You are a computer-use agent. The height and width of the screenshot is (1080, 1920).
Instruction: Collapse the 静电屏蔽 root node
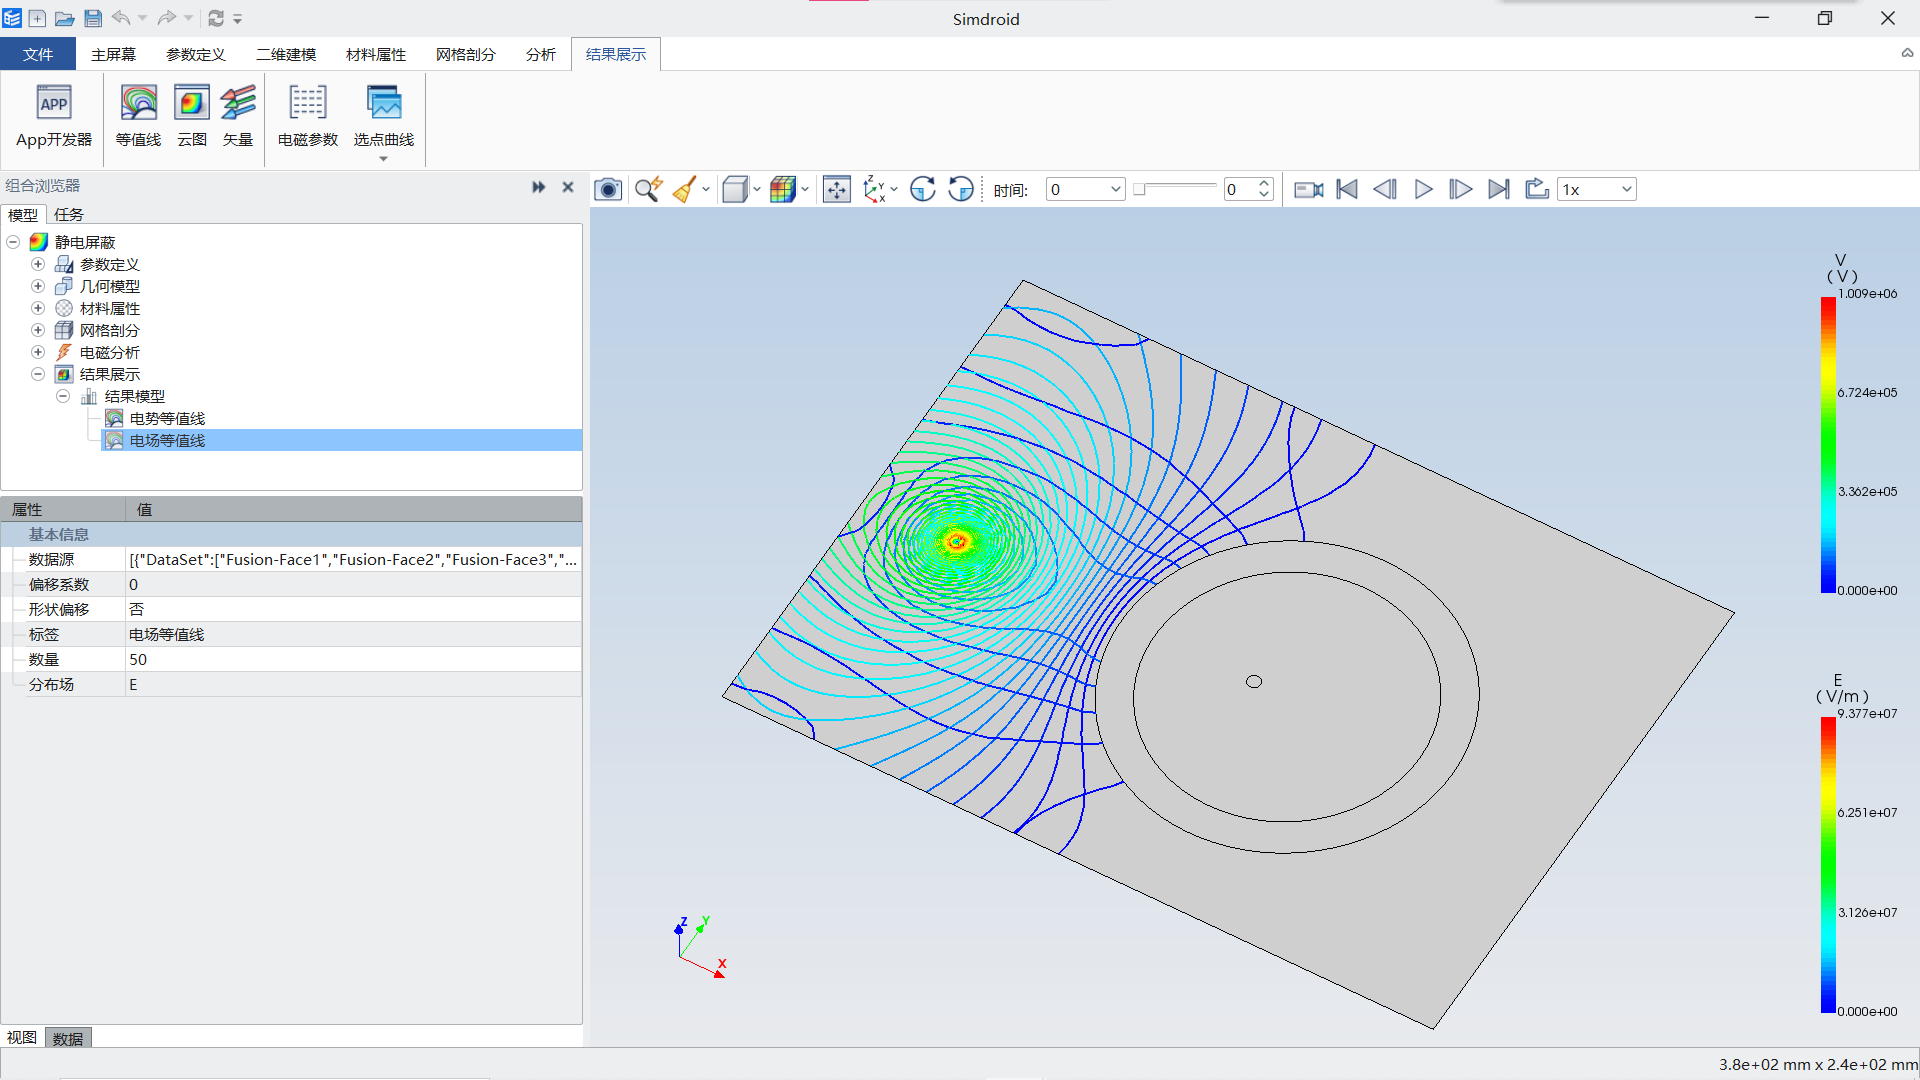click(x=13, y=242)
